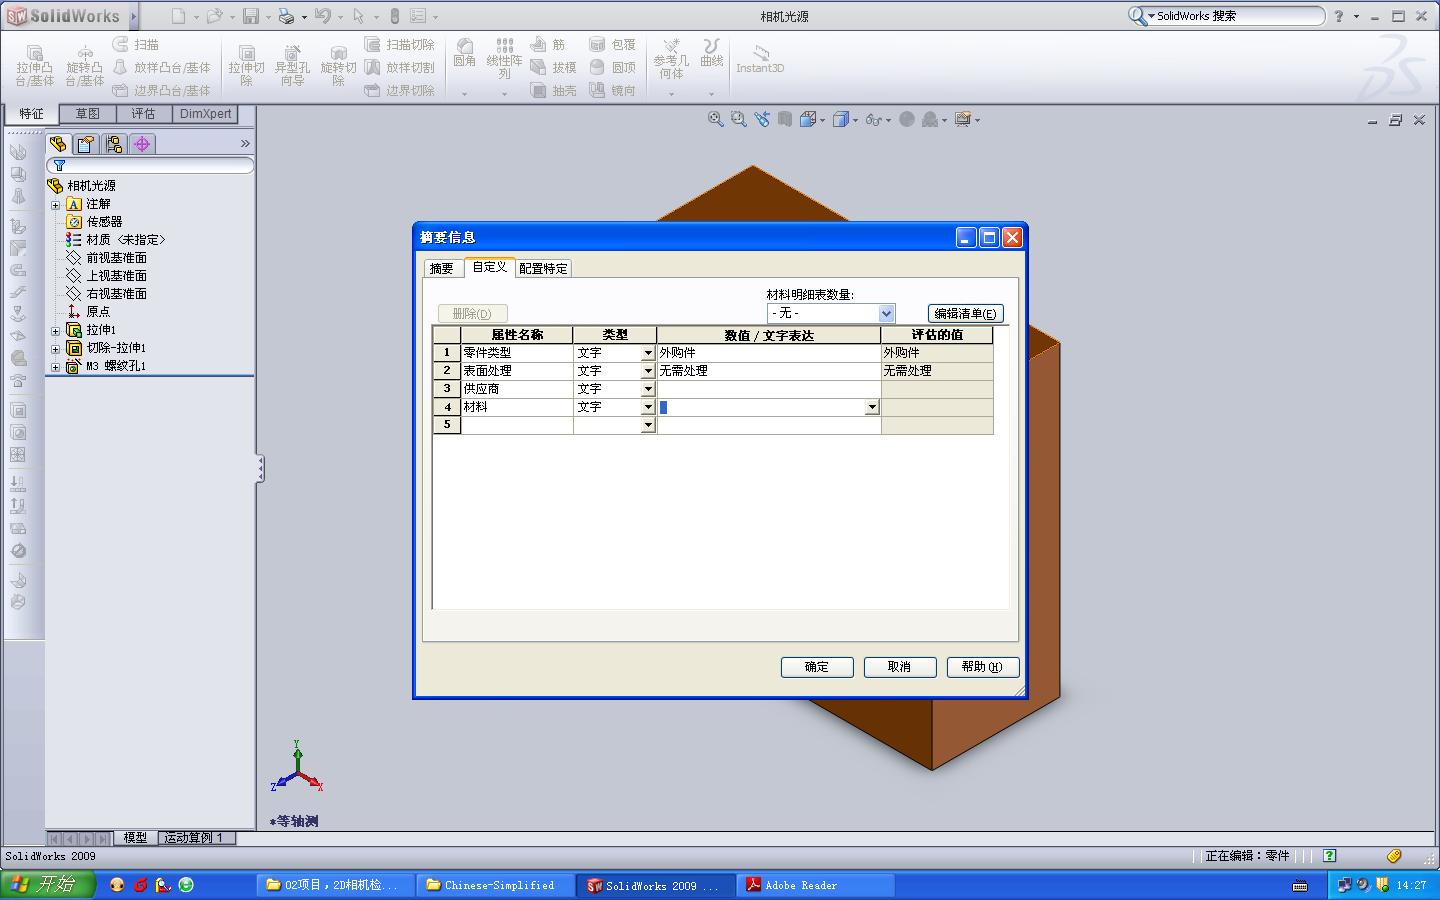The width and height of the screenshot is (1440, 900).
Task: Expand the FeatureManager panel tabs chevron
Action: pos(245,144)
